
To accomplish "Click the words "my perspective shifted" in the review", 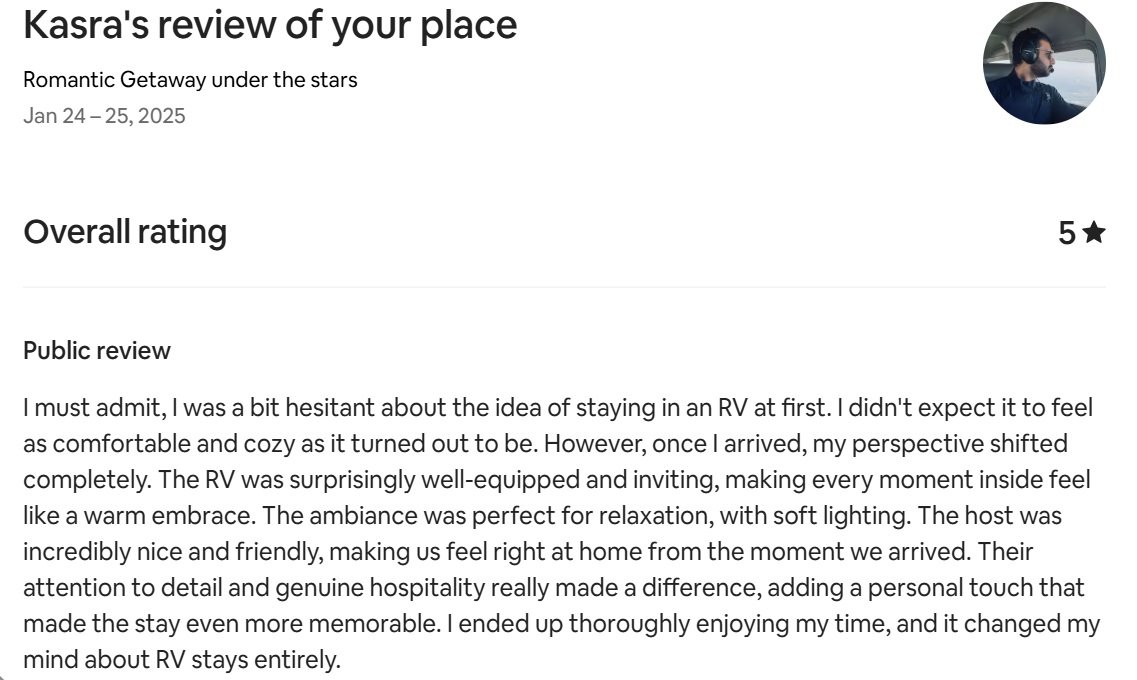I will [940, 444].
